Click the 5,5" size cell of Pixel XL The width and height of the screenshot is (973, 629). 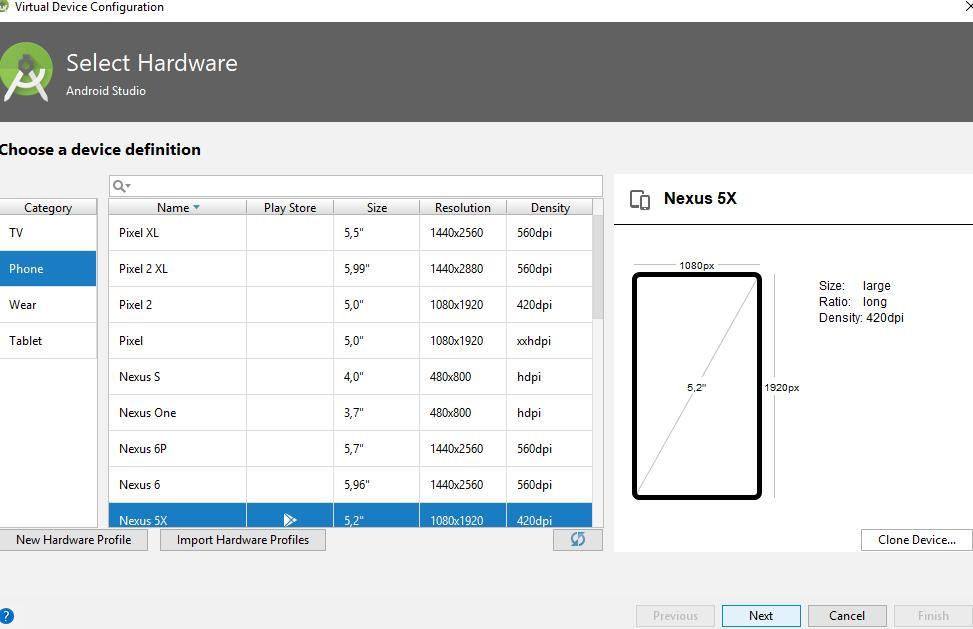pos(377,233)
